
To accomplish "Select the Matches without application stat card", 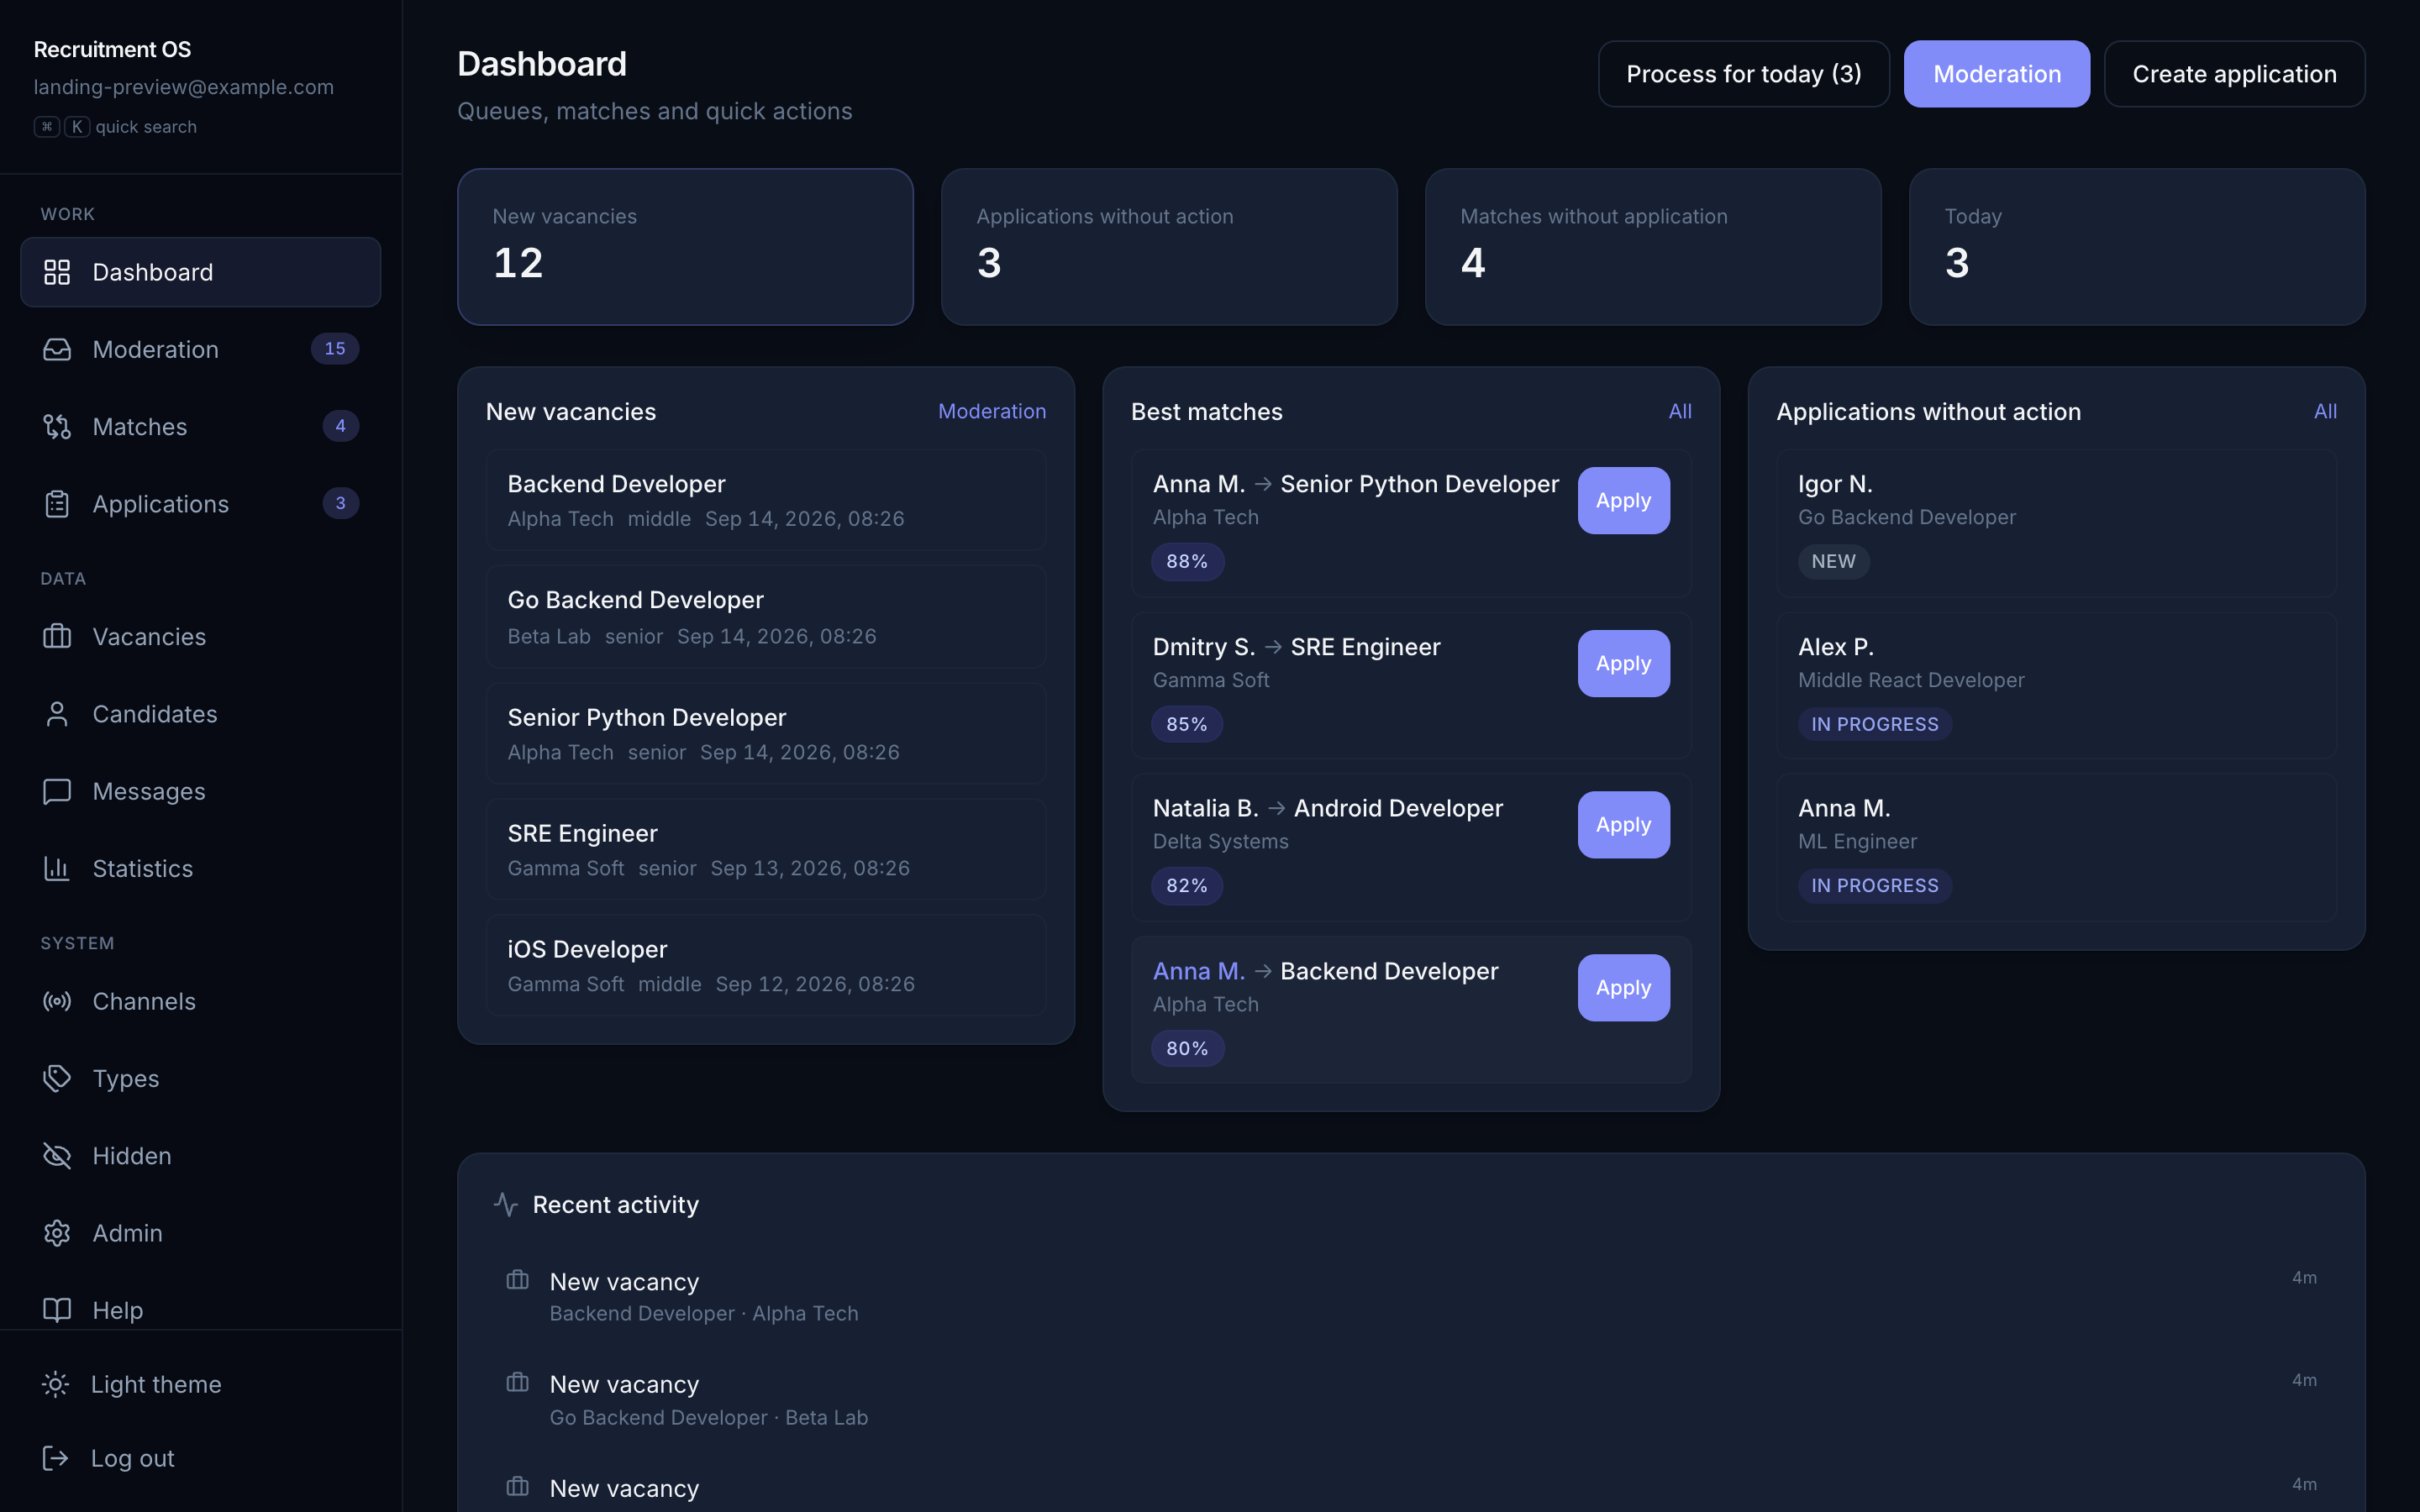I will [1653, 247].
